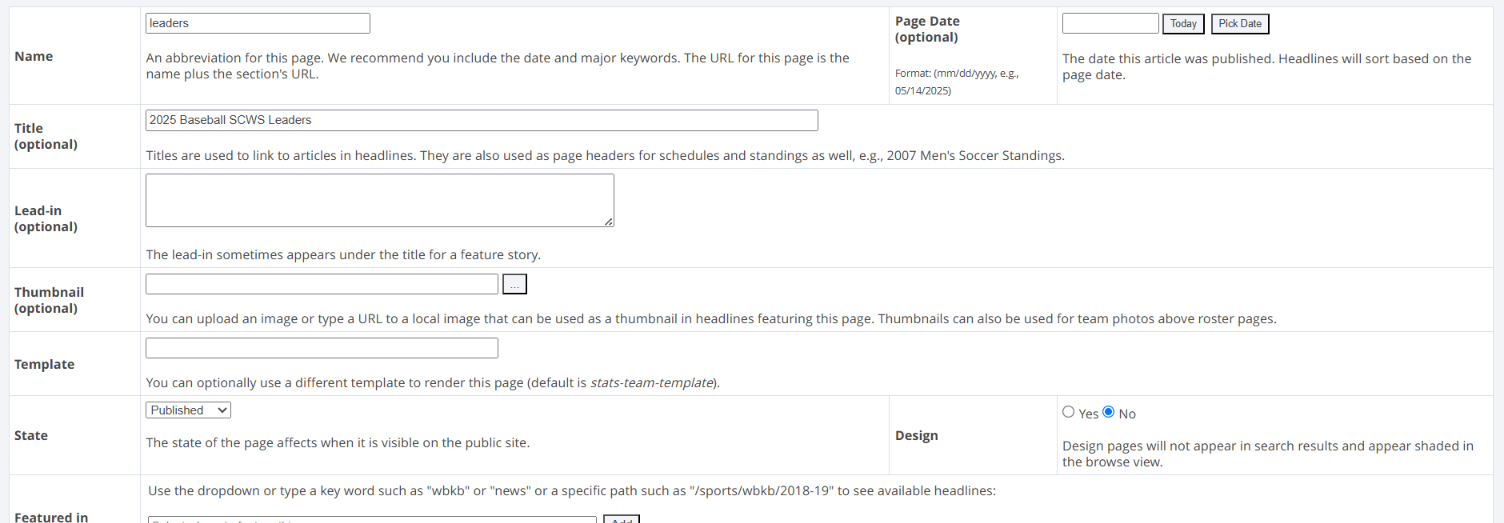Click the "State" row label
Image resolution: width=1504 pixels, height=523 pixels.
pos(31,436)
